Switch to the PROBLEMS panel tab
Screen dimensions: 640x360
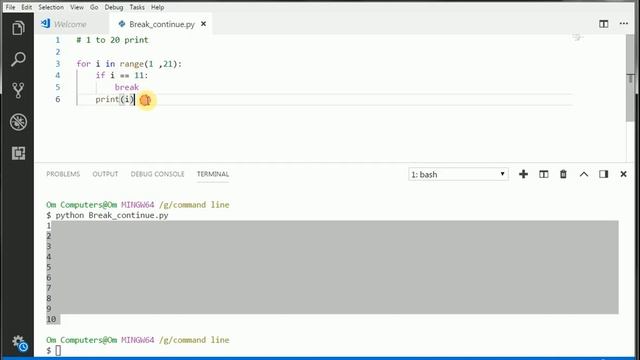pyautogui.click(x=63, y=174)
